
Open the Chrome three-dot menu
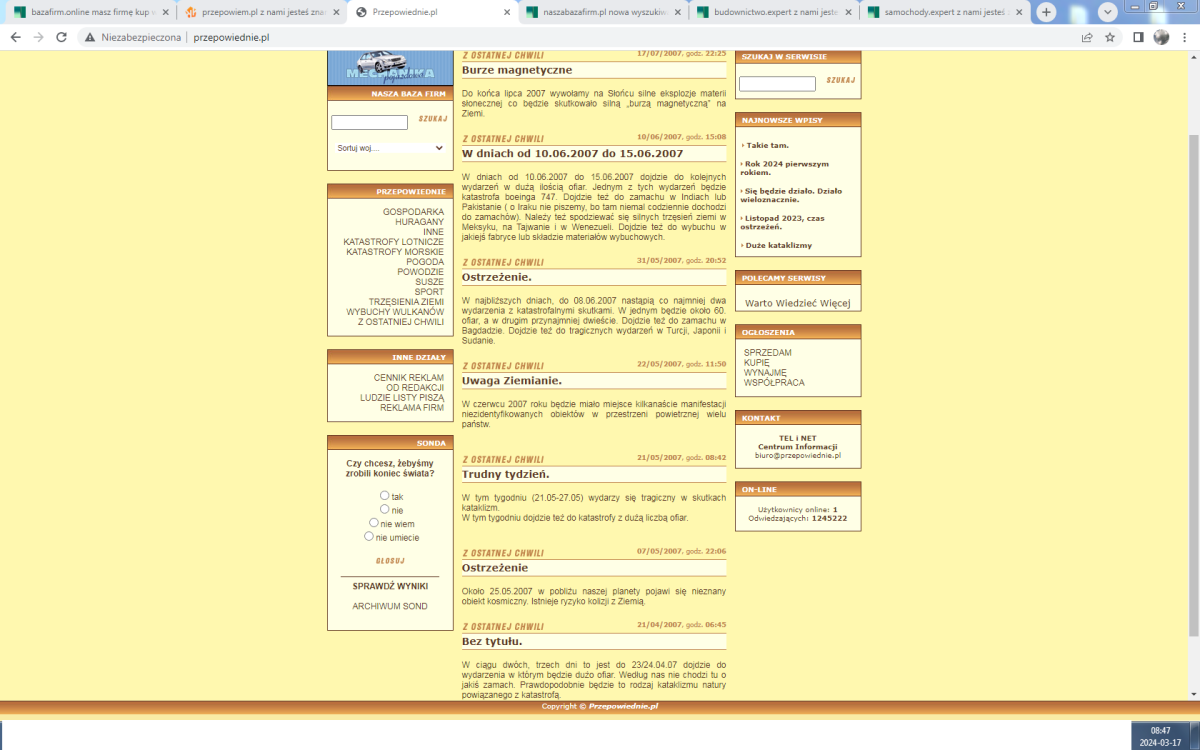(x=1185, y=37)
